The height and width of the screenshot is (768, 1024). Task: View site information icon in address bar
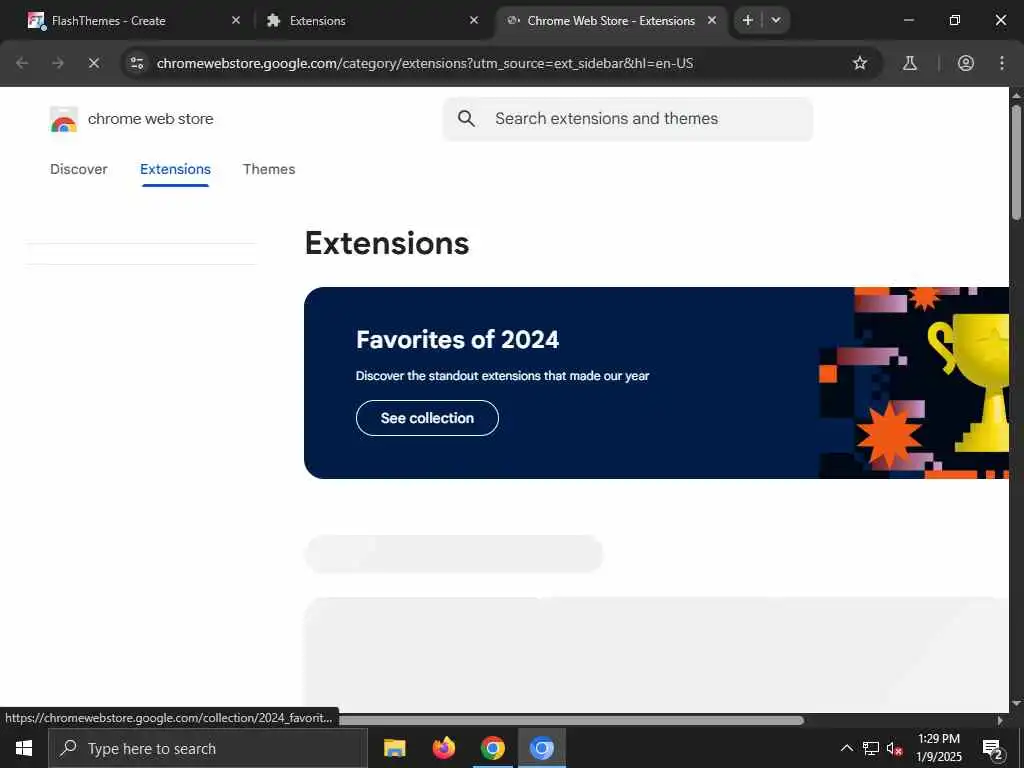[136, 63]
